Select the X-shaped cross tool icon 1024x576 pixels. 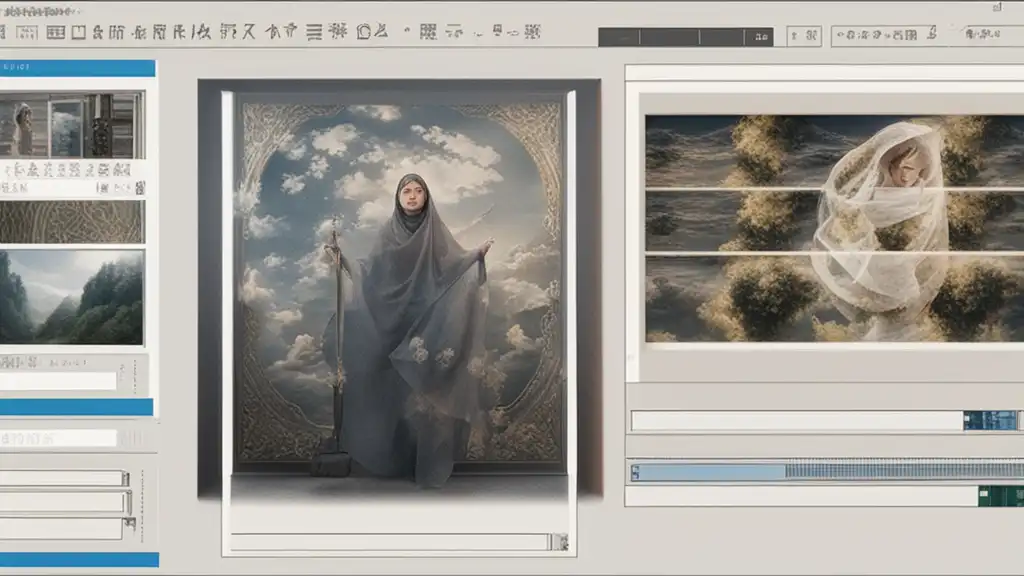249,31
